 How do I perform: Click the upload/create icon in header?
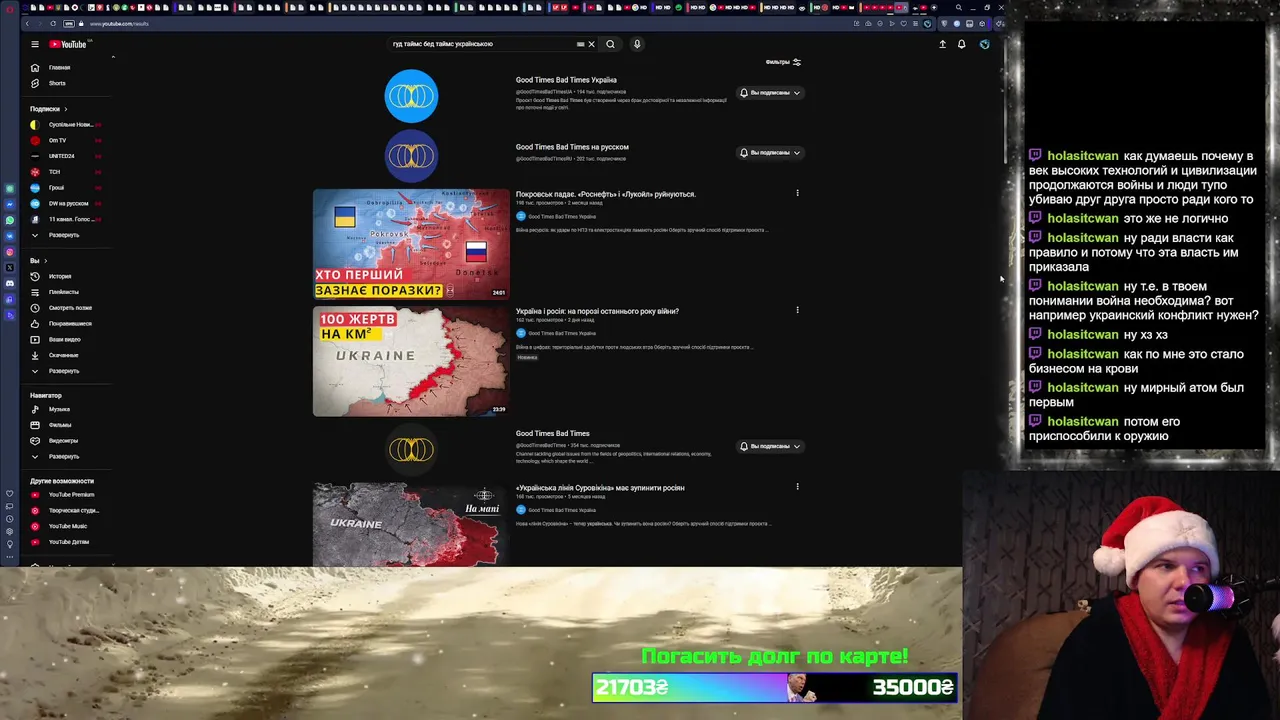(942, 44)
